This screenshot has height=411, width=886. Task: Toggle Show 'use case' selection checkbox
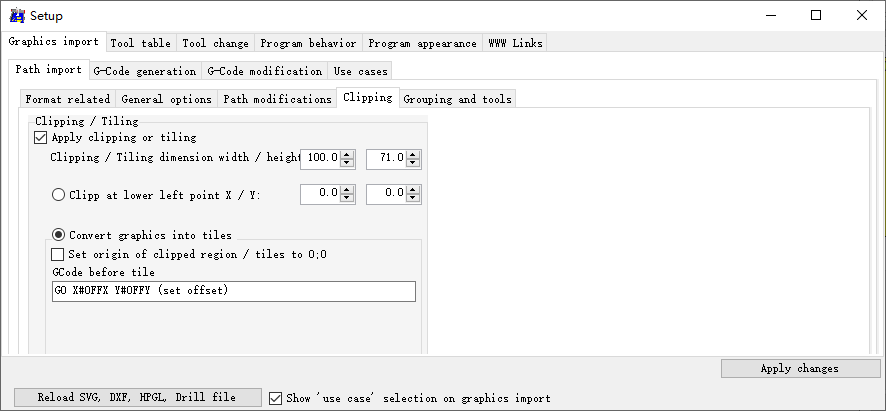coord(276,398)
